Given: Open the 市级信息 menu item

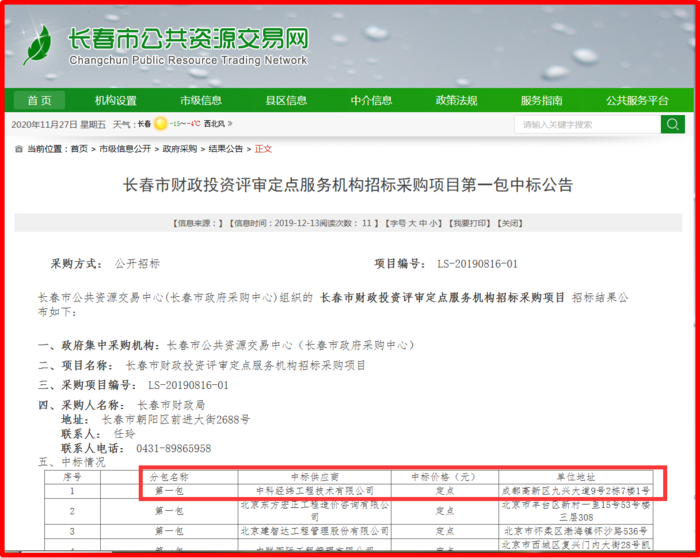Looking at the screenshot, I should tap(201, 100).
